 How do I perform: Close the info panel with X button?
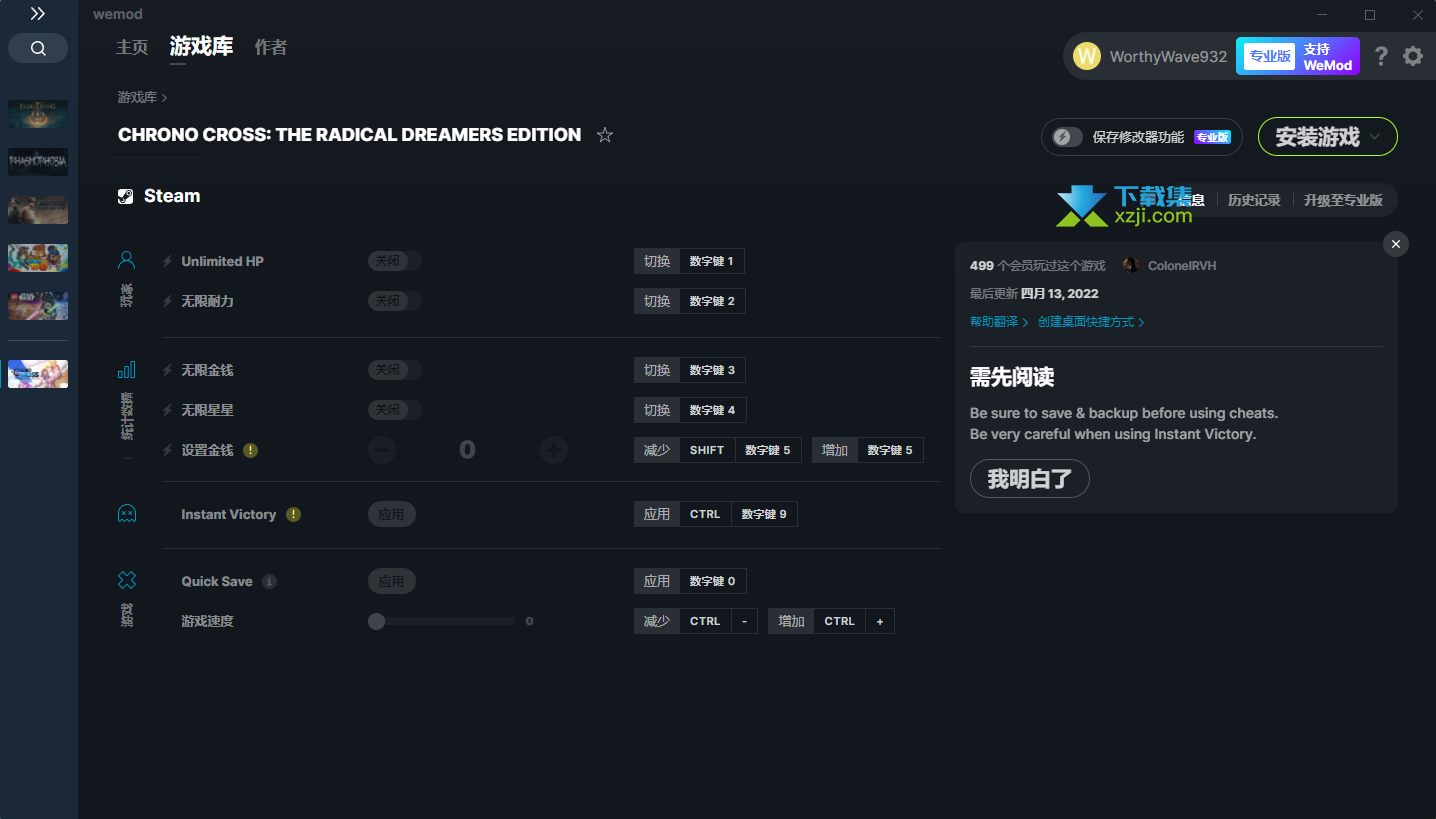(1396, 244)
